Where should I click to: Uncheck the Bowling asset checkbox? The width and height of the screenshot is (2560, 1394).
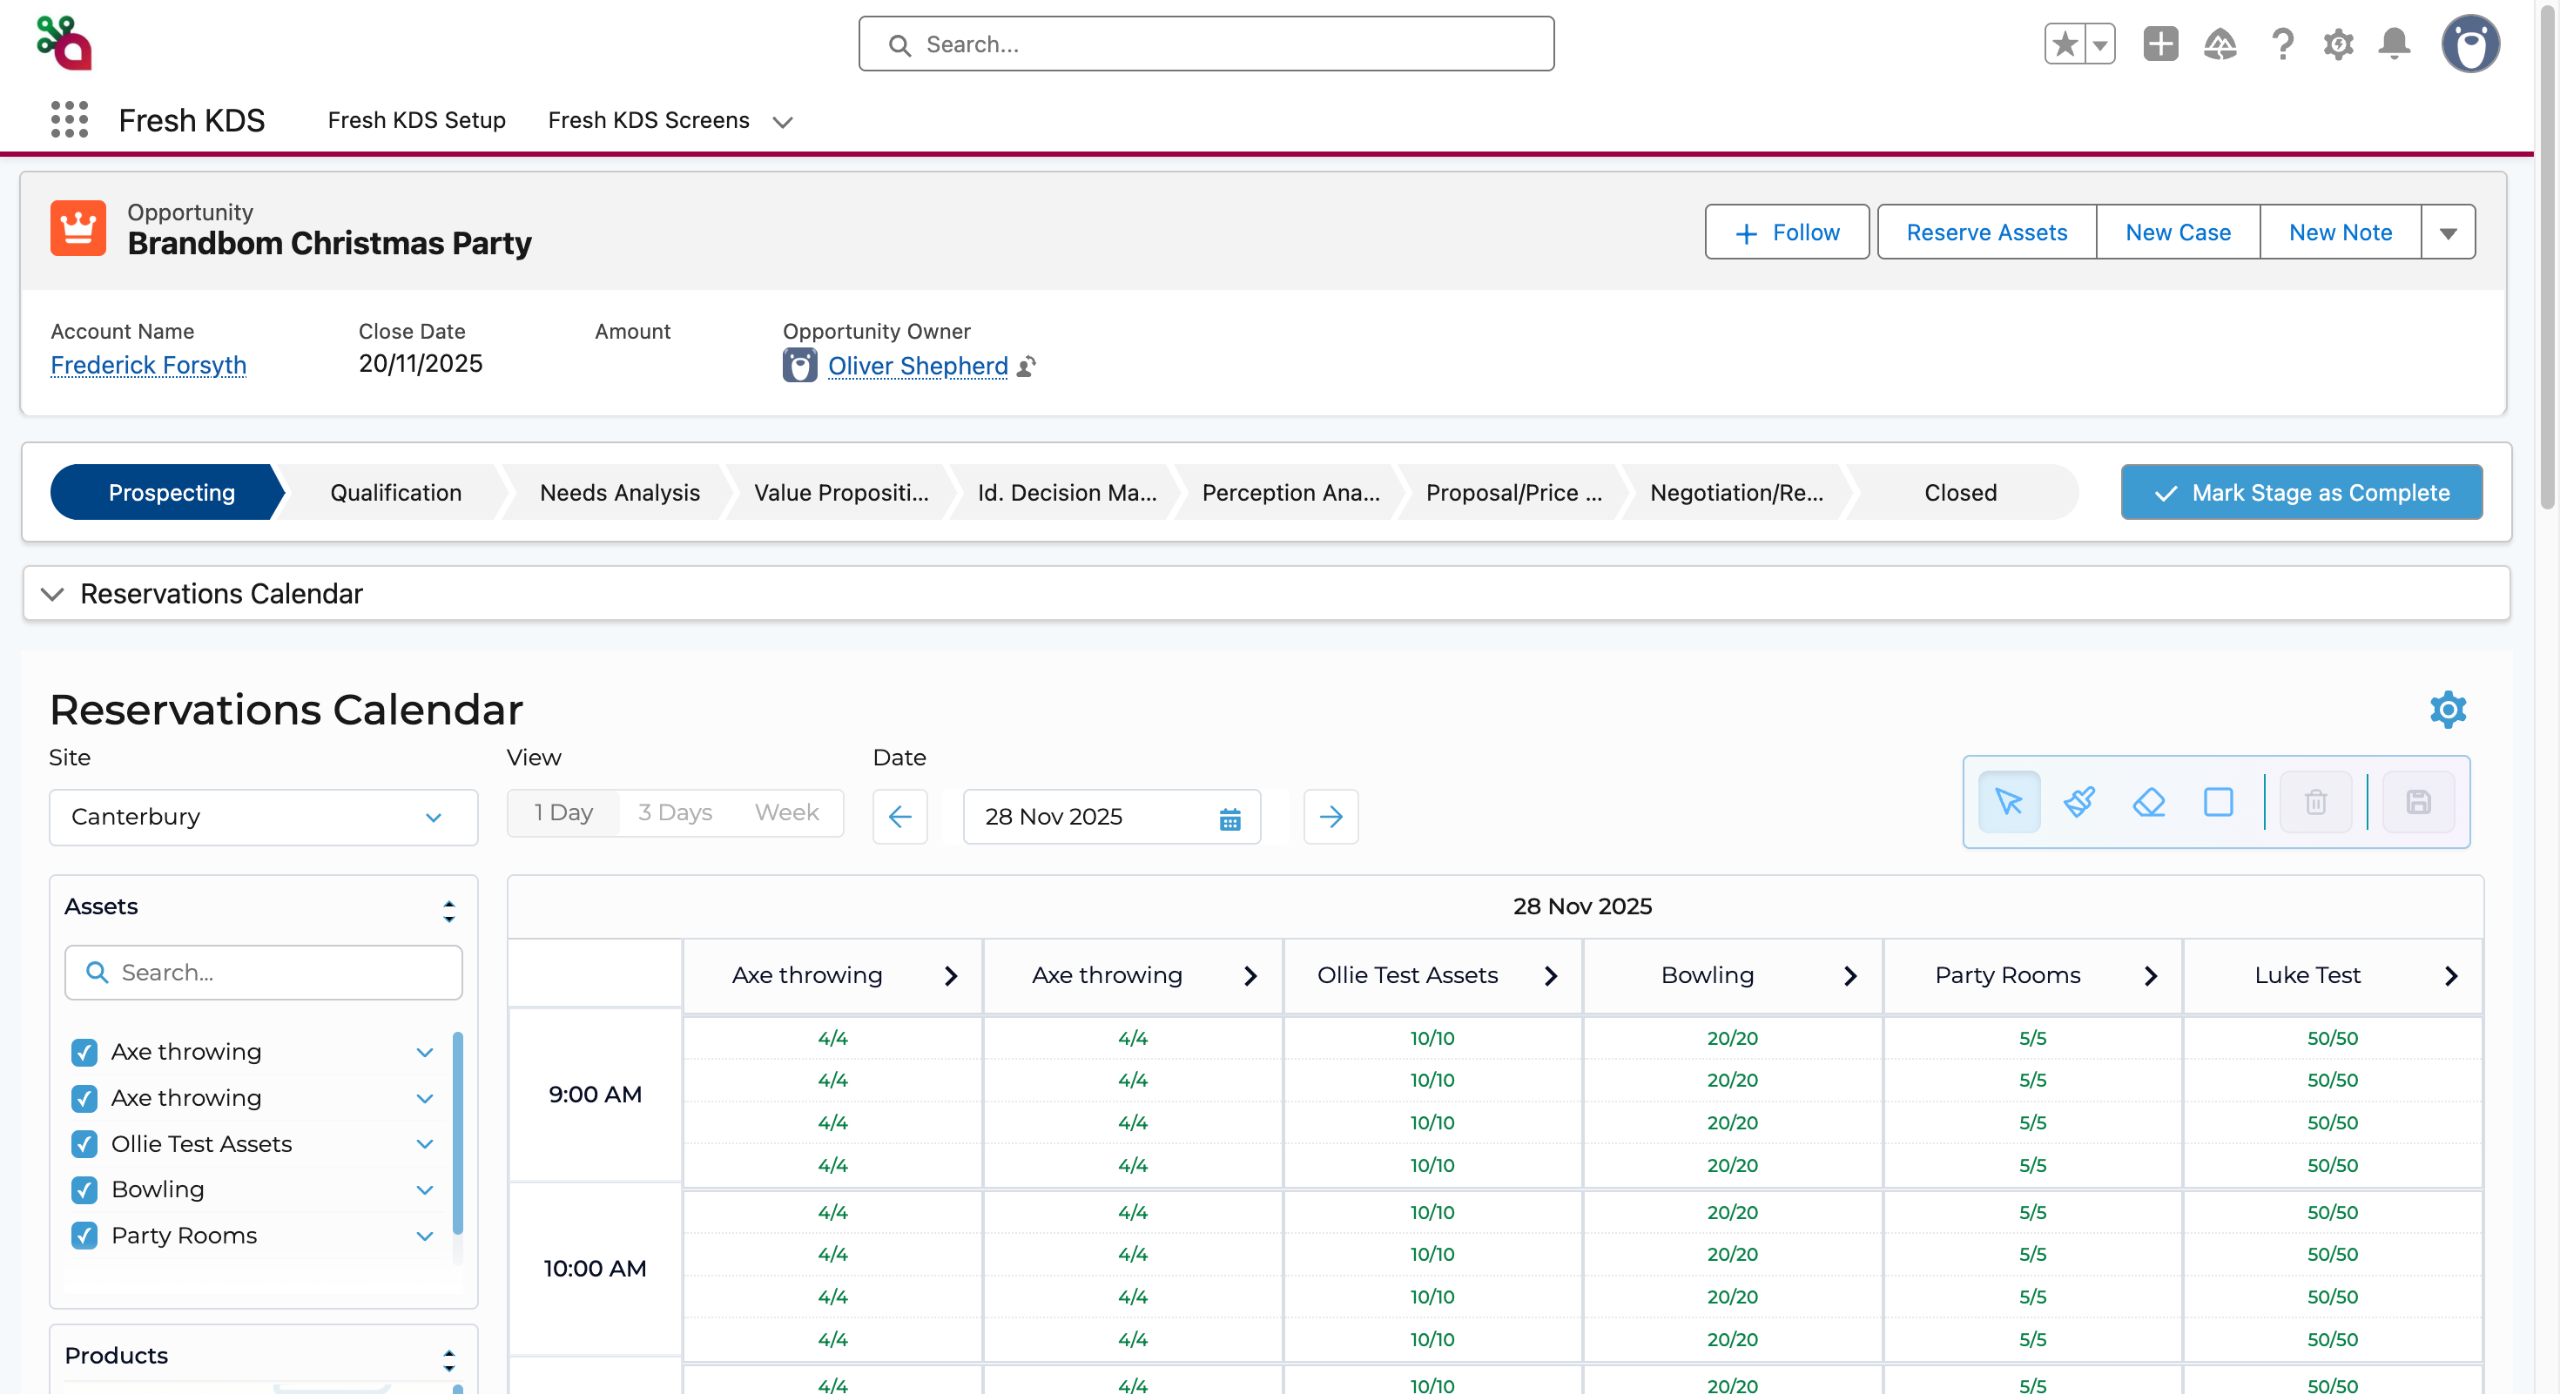[85, 1190]
